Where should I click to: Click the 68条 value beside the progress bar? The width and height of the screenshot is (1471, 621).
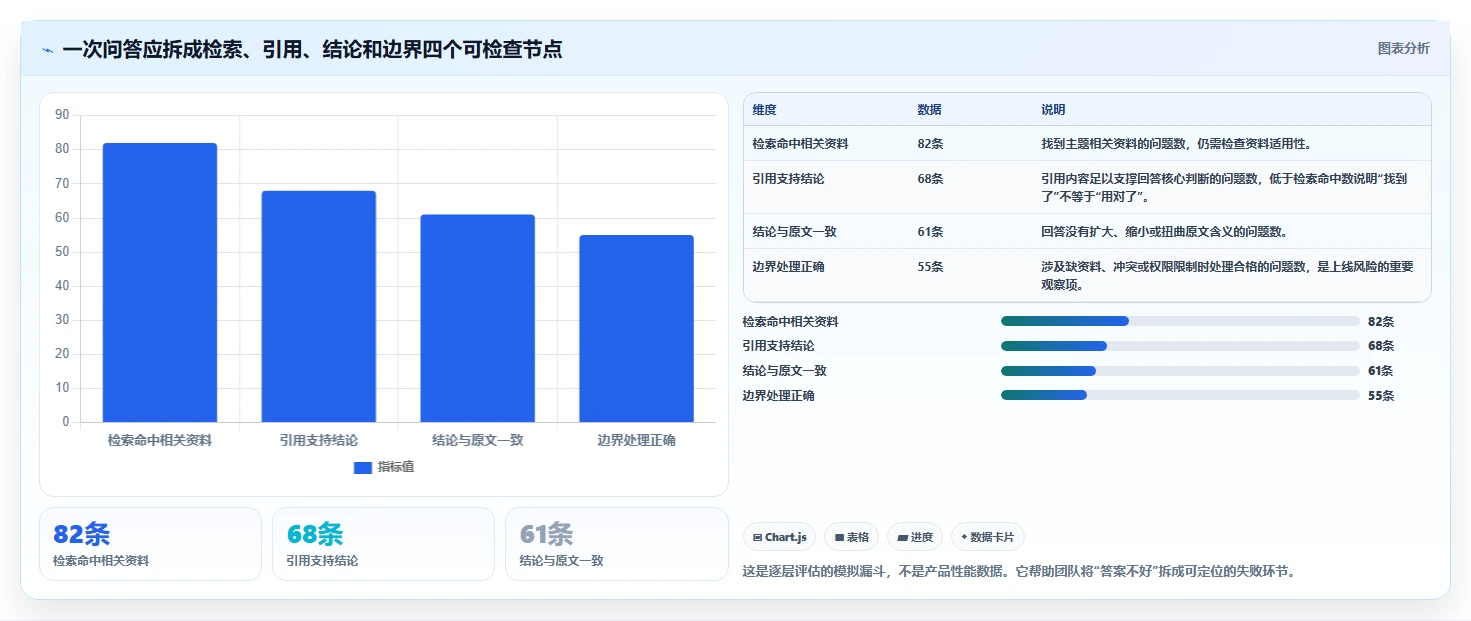(1381, 346)
